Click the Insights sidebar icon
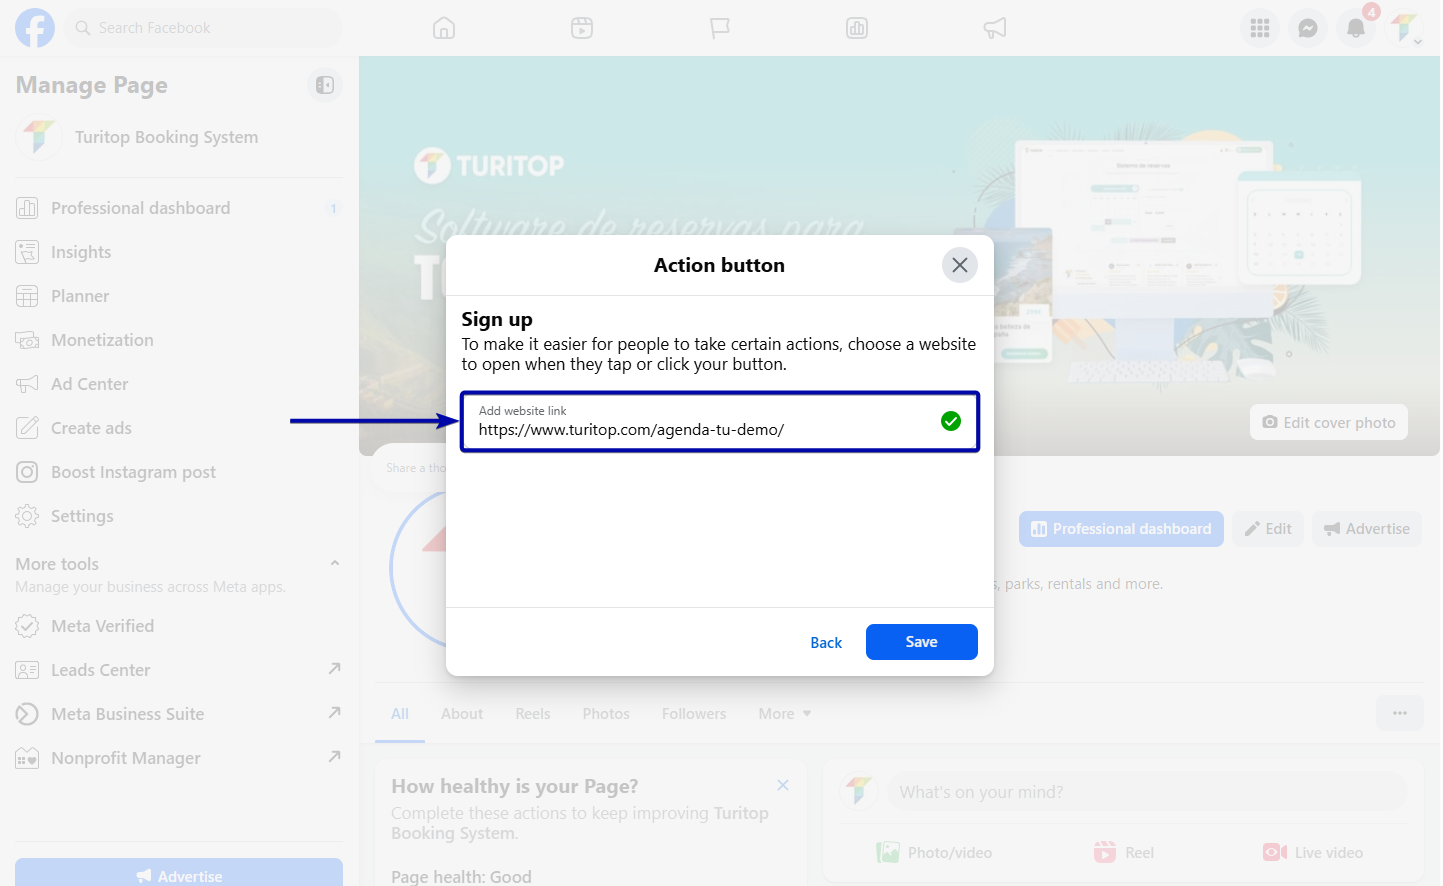1443x886 pixels. click(x=27, y=252)
